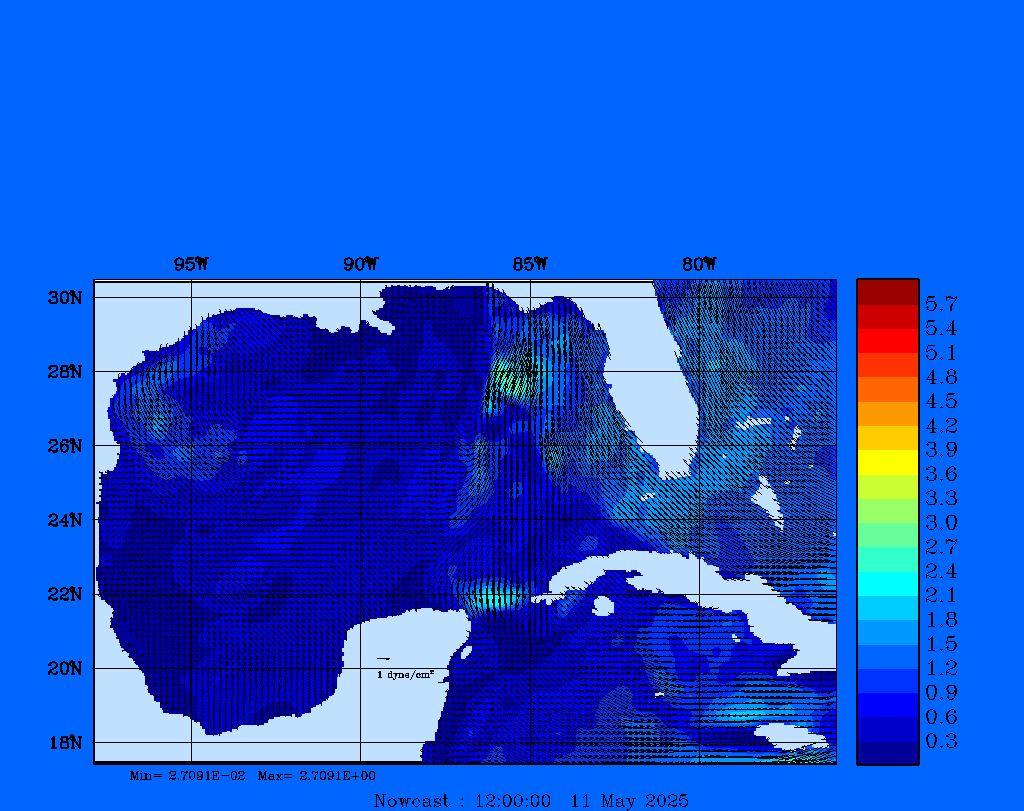The image size is (1024, 811).
Task: Click the 22N latitude label
Action: pyautogui.click(x=65, y=594)
